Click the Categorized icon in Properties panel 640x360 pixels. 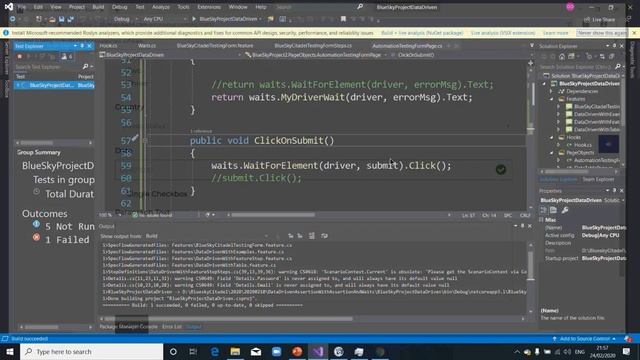[544, 210]
